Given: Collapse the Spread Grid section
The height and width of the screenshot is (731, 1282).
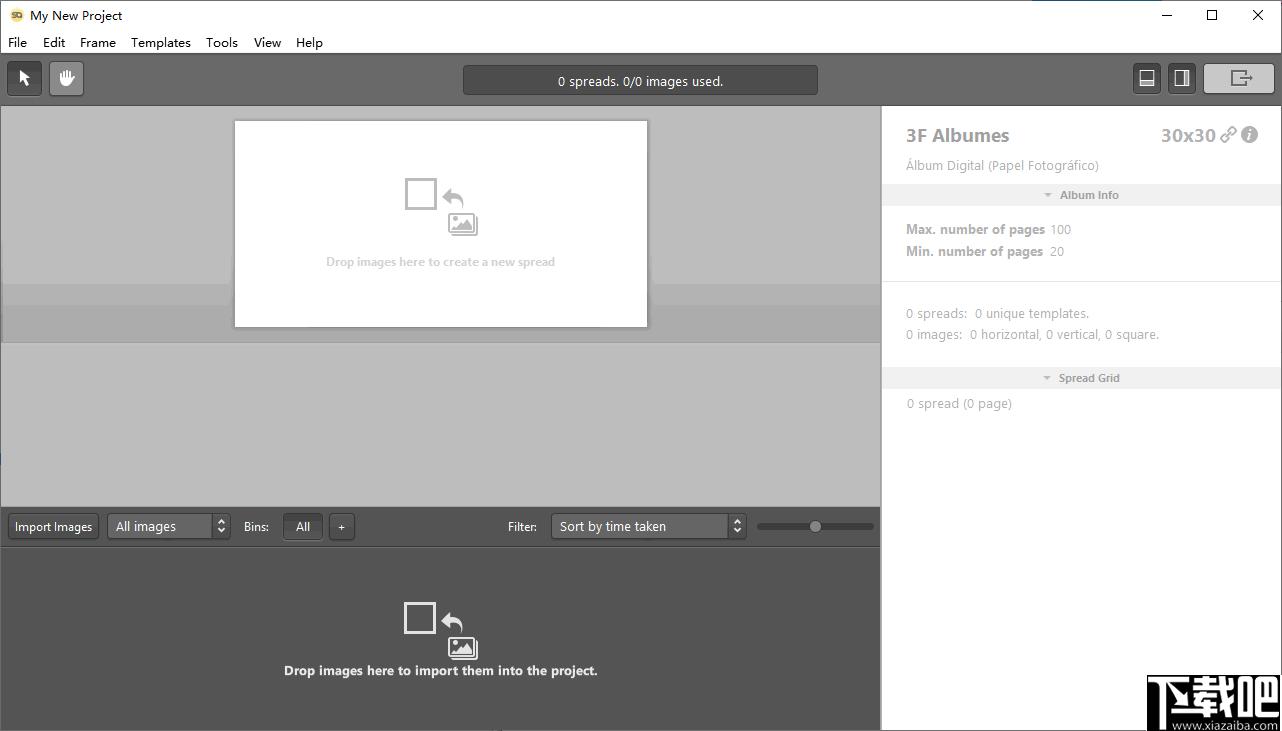Looking at the screenshot, I should tap(1081, 378).
